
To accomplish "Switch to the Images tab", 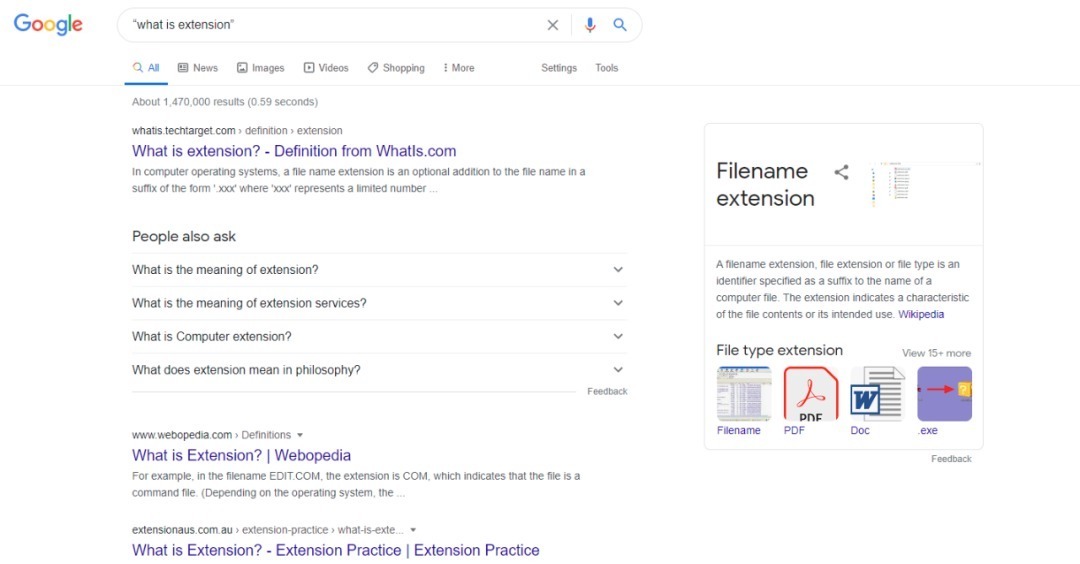I will pos(260,68).
